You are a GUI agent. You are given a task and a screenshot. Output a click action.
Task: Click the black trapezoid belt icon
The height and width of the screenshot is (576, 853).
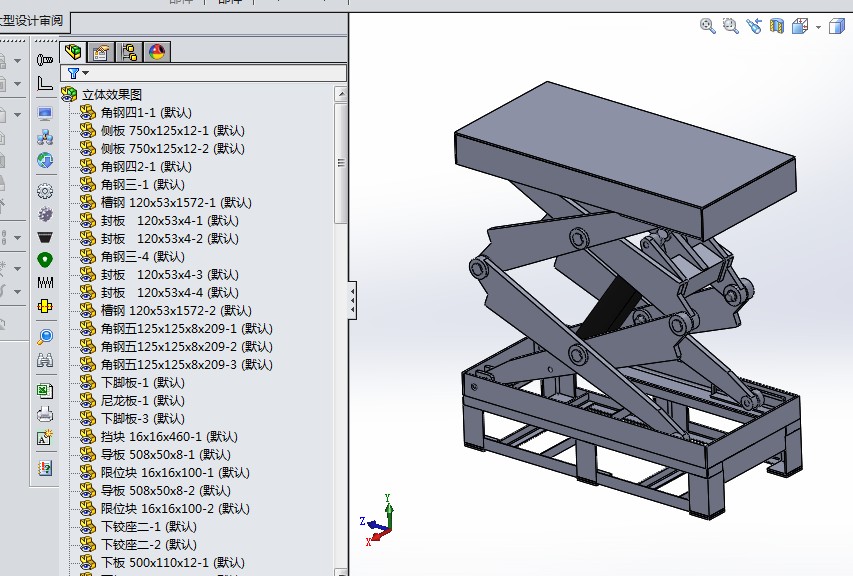coord(45,237)
